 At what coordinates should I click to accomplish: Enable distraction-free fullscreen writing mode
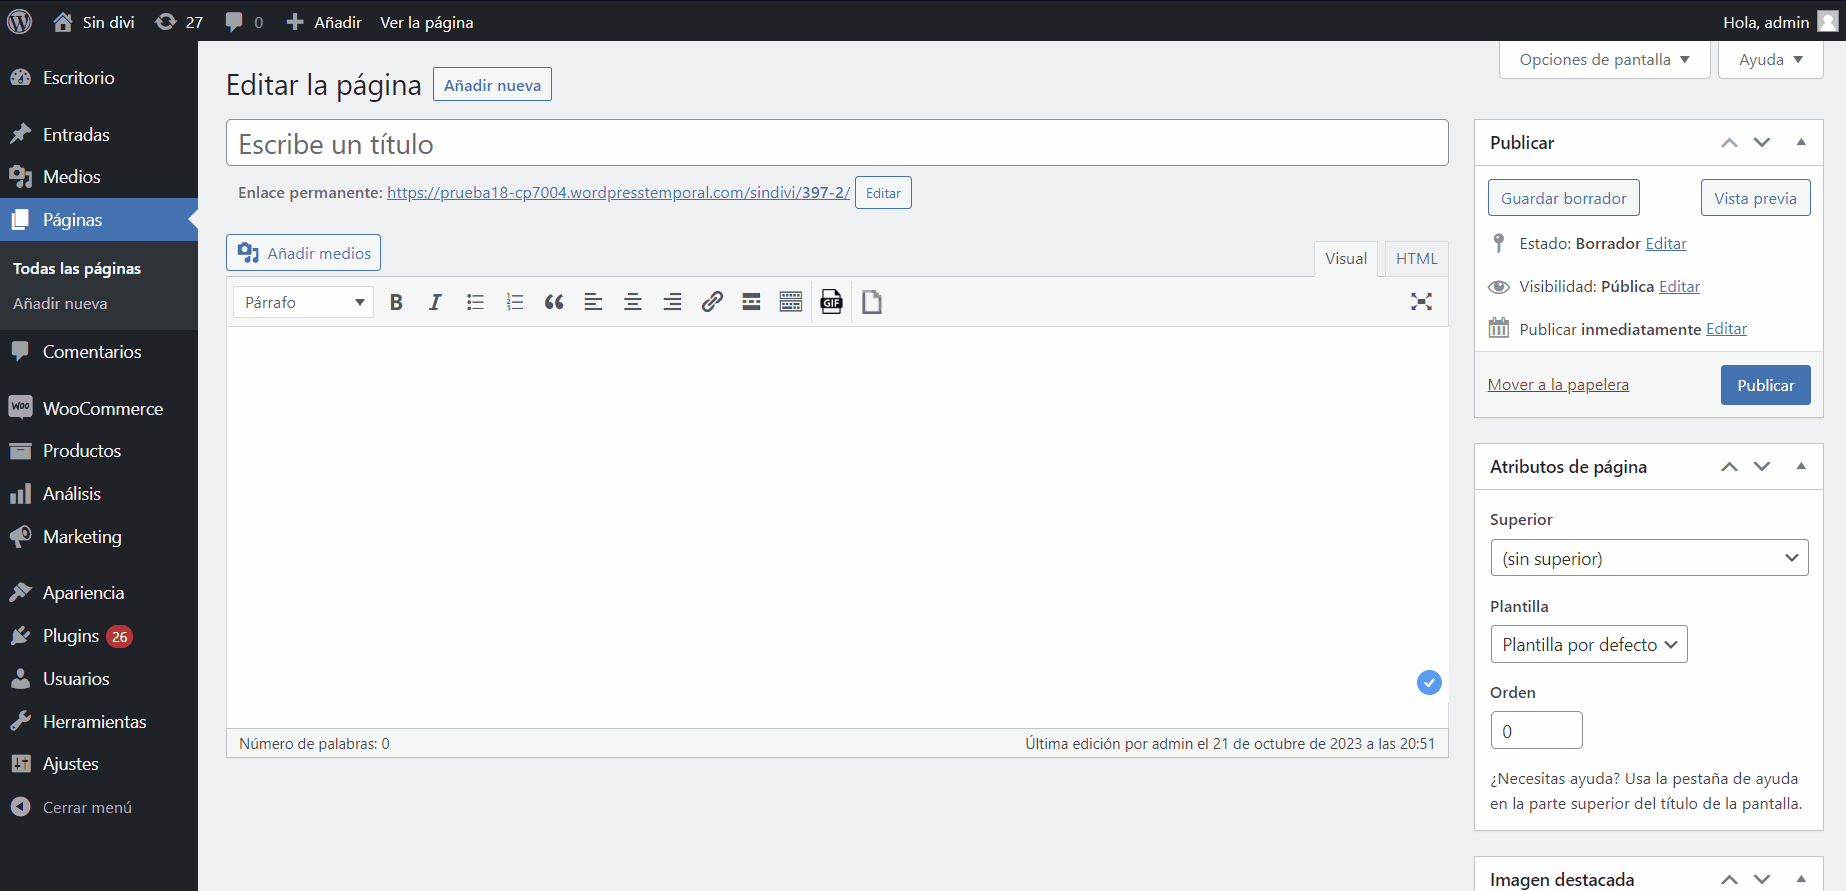[x=1421, y=302]
